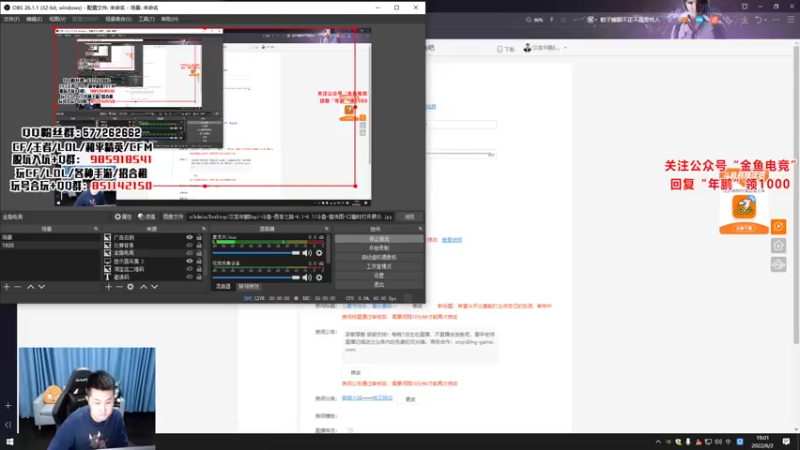Open the 编辑(E) menu in OBS
Viewport: 800px width, 450px height.
[x=34, y=19]
